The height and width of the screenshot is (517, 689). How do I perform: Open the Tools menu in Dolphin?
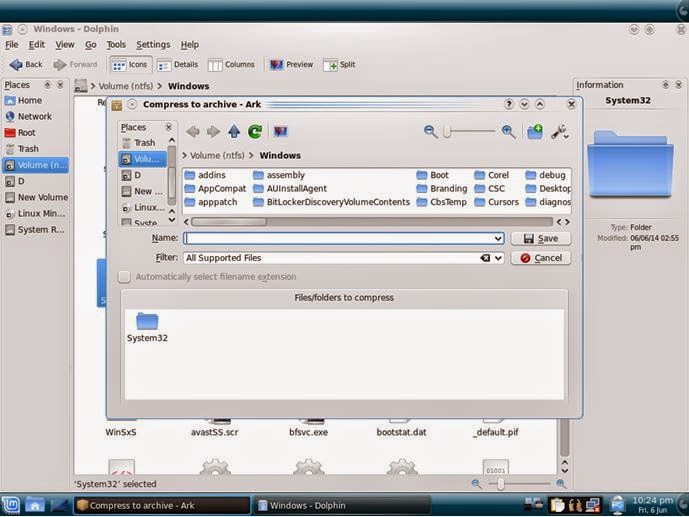(116, 45)
